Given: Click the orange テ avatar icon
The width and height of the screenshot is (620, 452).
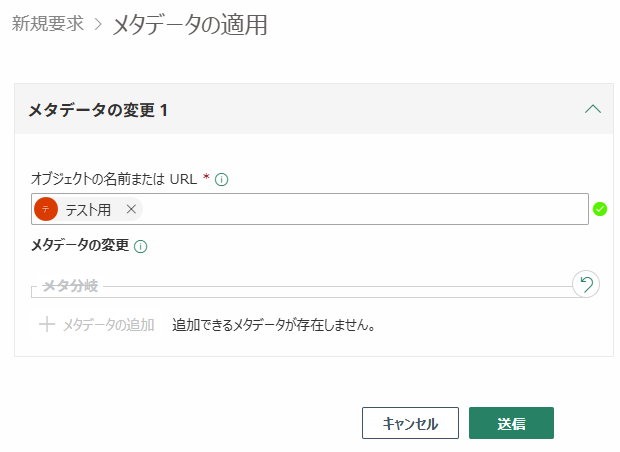Looking at the screenshot, I should [x=46, y=209].
